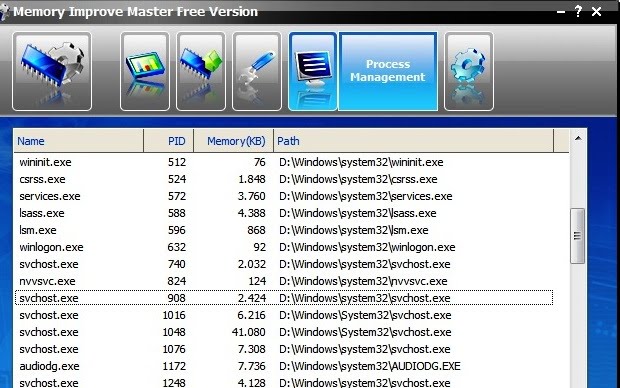
Task: Click path D:\Windows\system32\nvvsvc.exe
Action: [363, 281]
